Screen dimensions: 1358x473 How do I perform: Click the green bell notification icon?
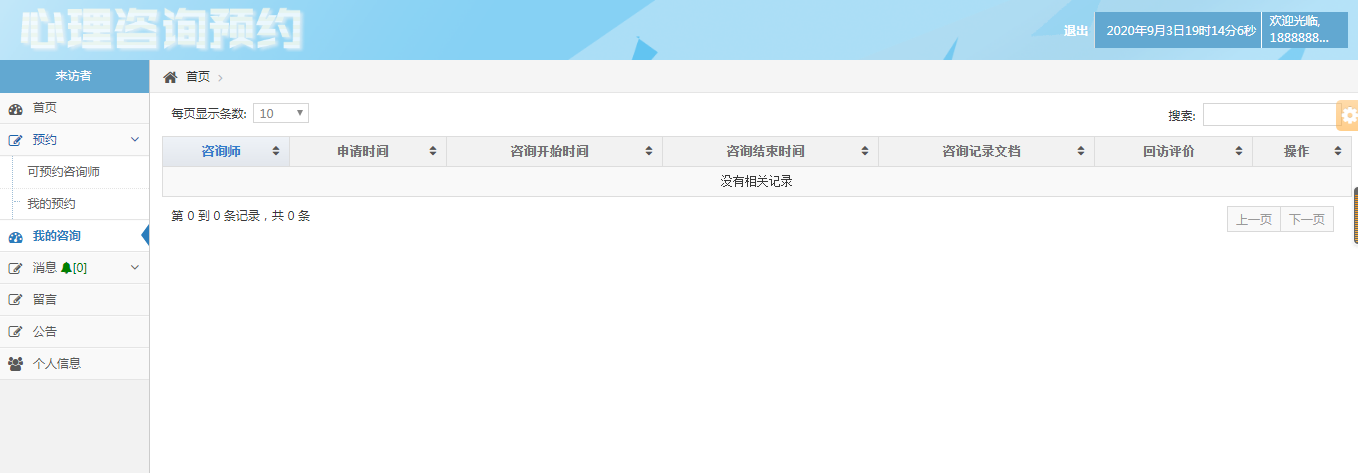pos(66,268)
